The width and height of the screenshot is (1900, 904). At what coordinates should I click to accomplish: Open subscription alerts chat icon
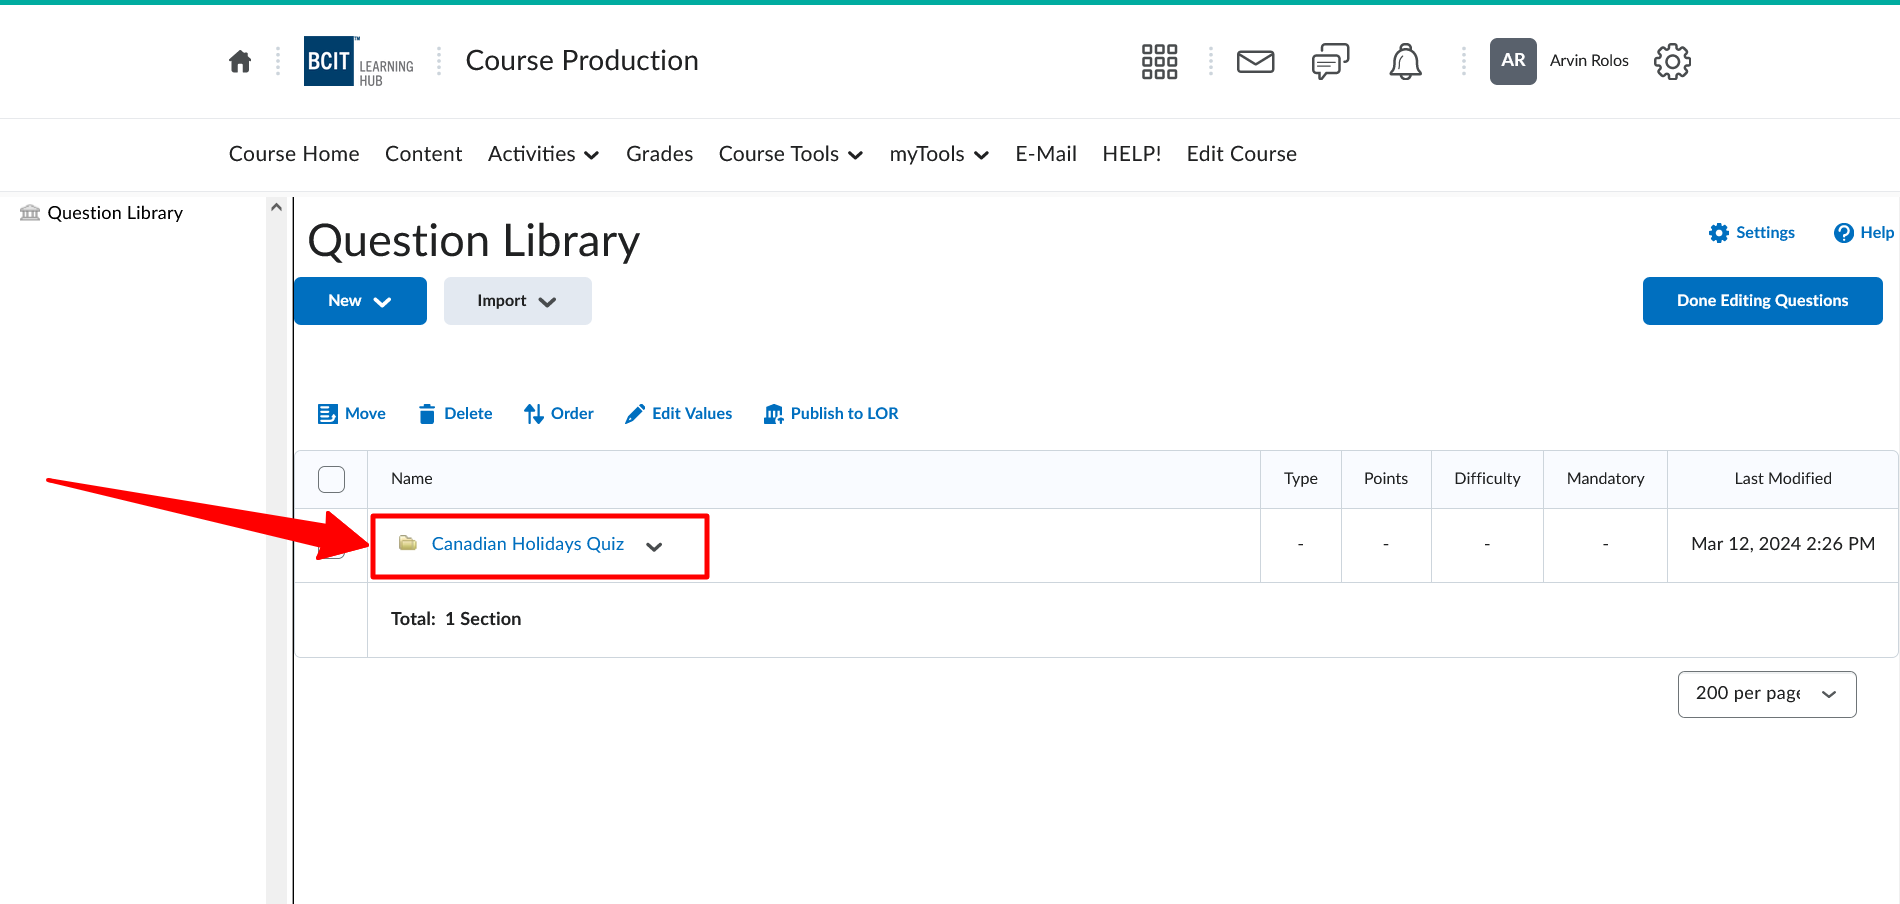pyautogui.click(x=1330, y=62)
